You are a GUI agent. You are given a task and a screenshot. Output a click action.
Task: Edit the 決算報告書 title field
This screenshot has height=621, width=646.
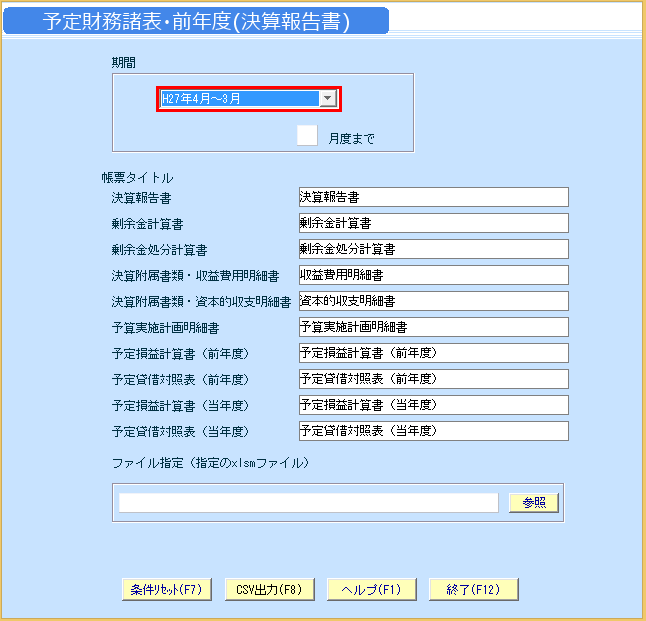pos(433,197)
